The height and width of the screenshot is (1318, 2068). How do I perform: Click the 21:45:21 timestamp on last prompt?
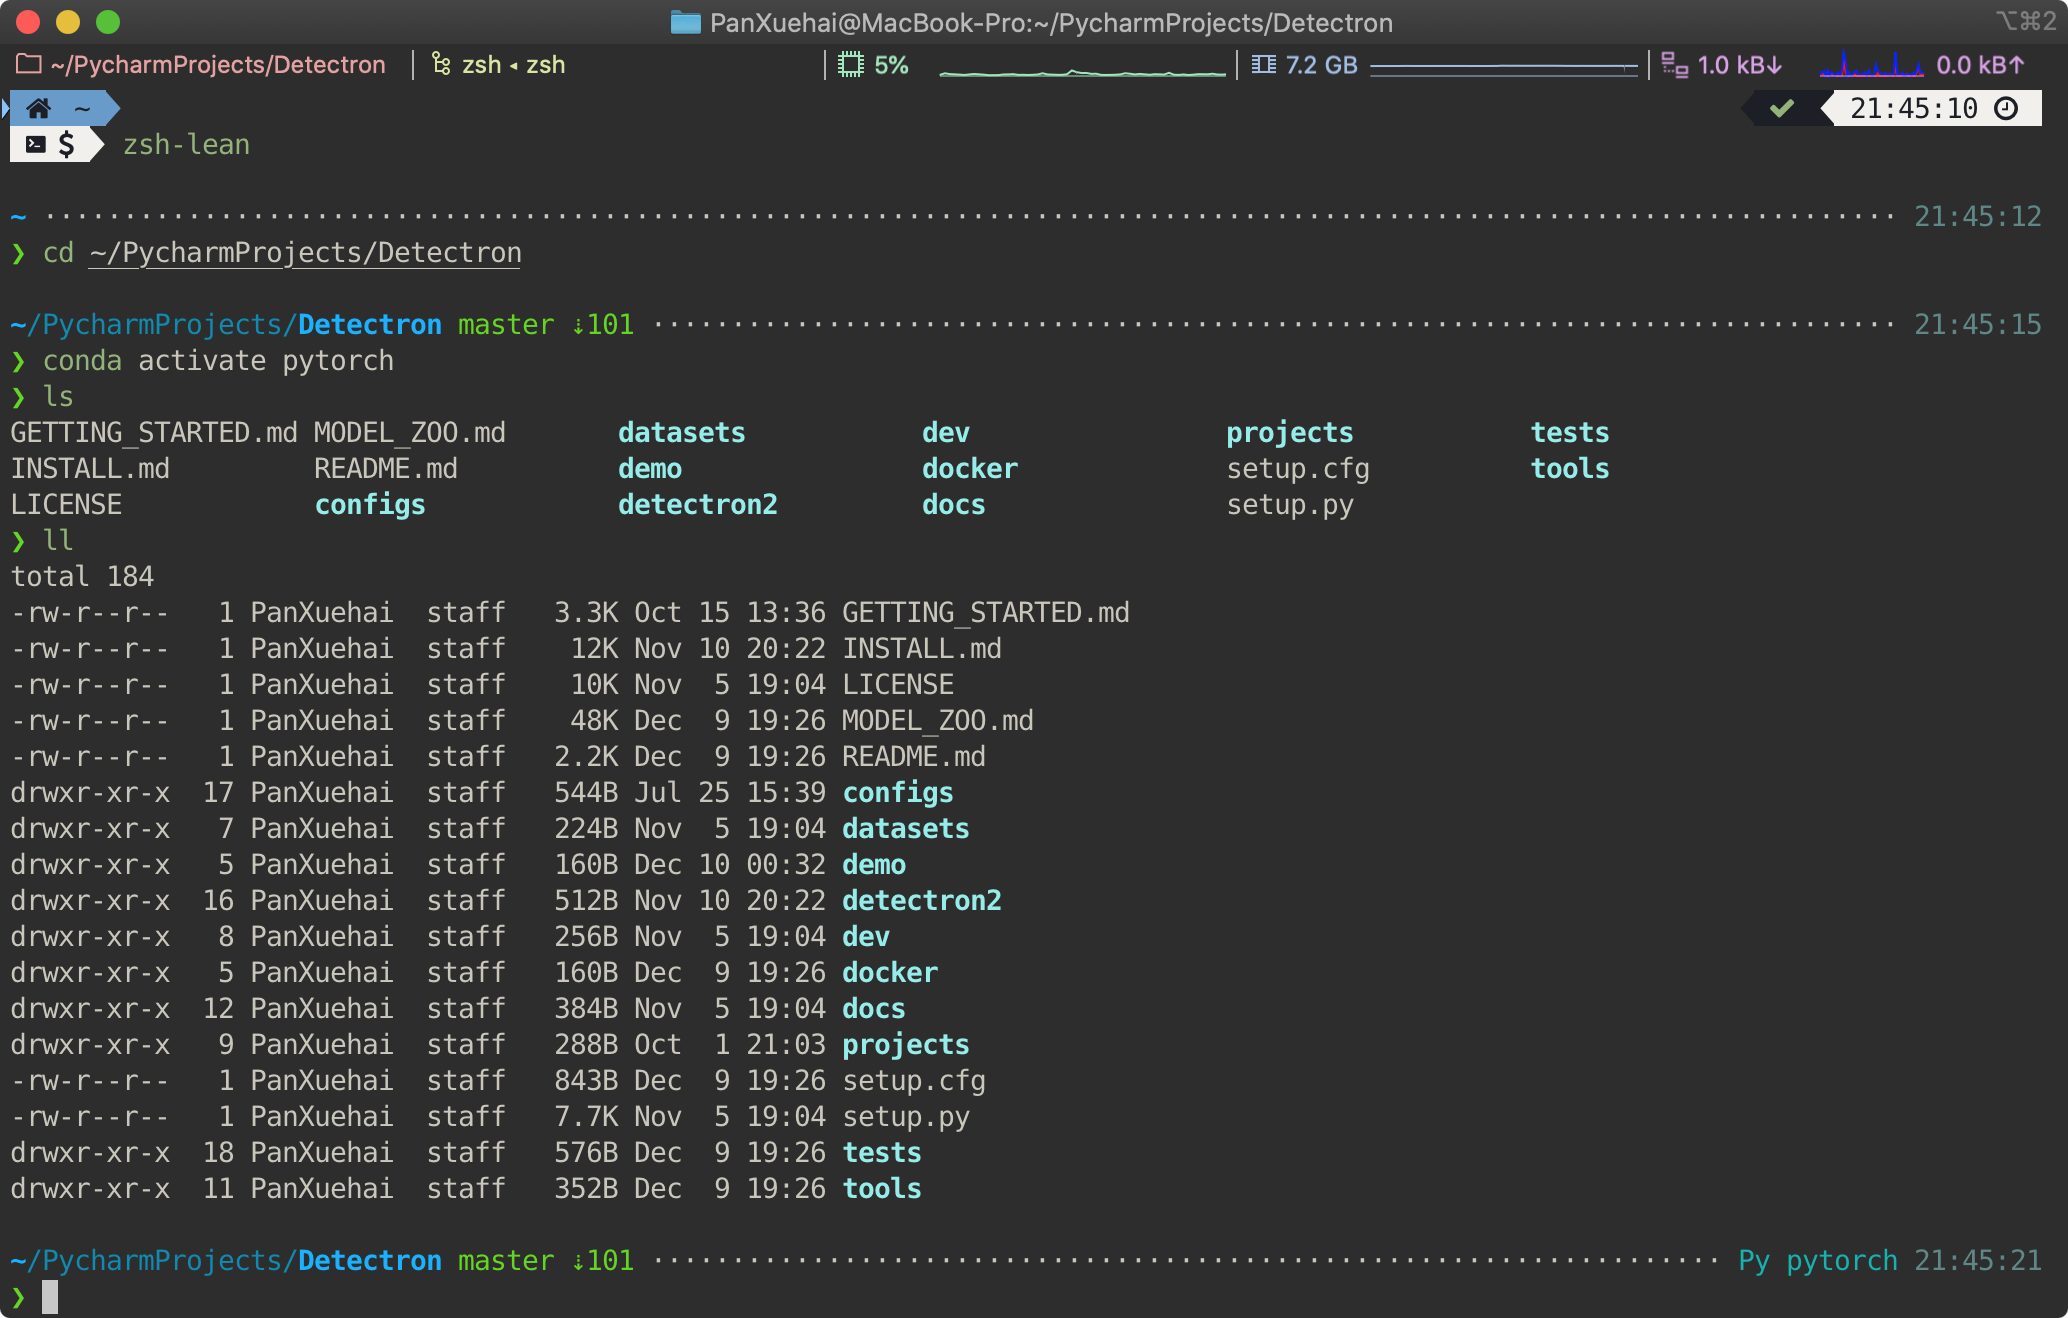point(1978,1261)
